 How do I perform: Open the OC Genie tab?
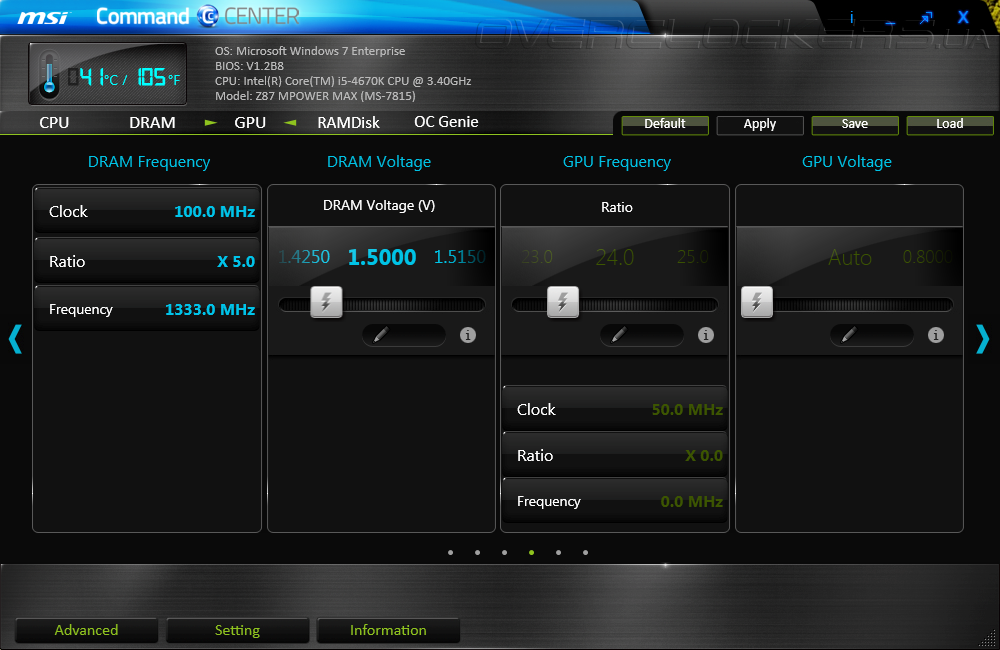(446, 122)
